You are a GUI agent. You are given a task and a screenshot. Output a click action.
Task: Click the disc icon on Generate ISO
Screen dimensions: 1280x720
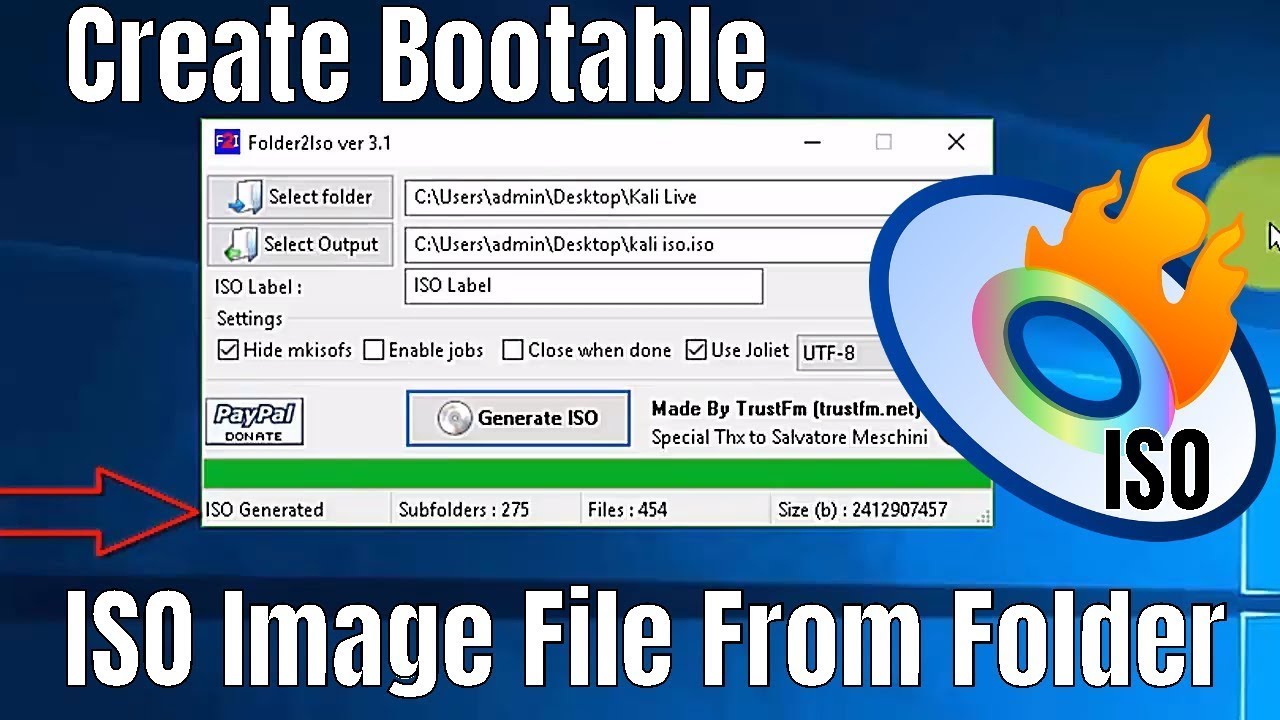click(455, 418)
